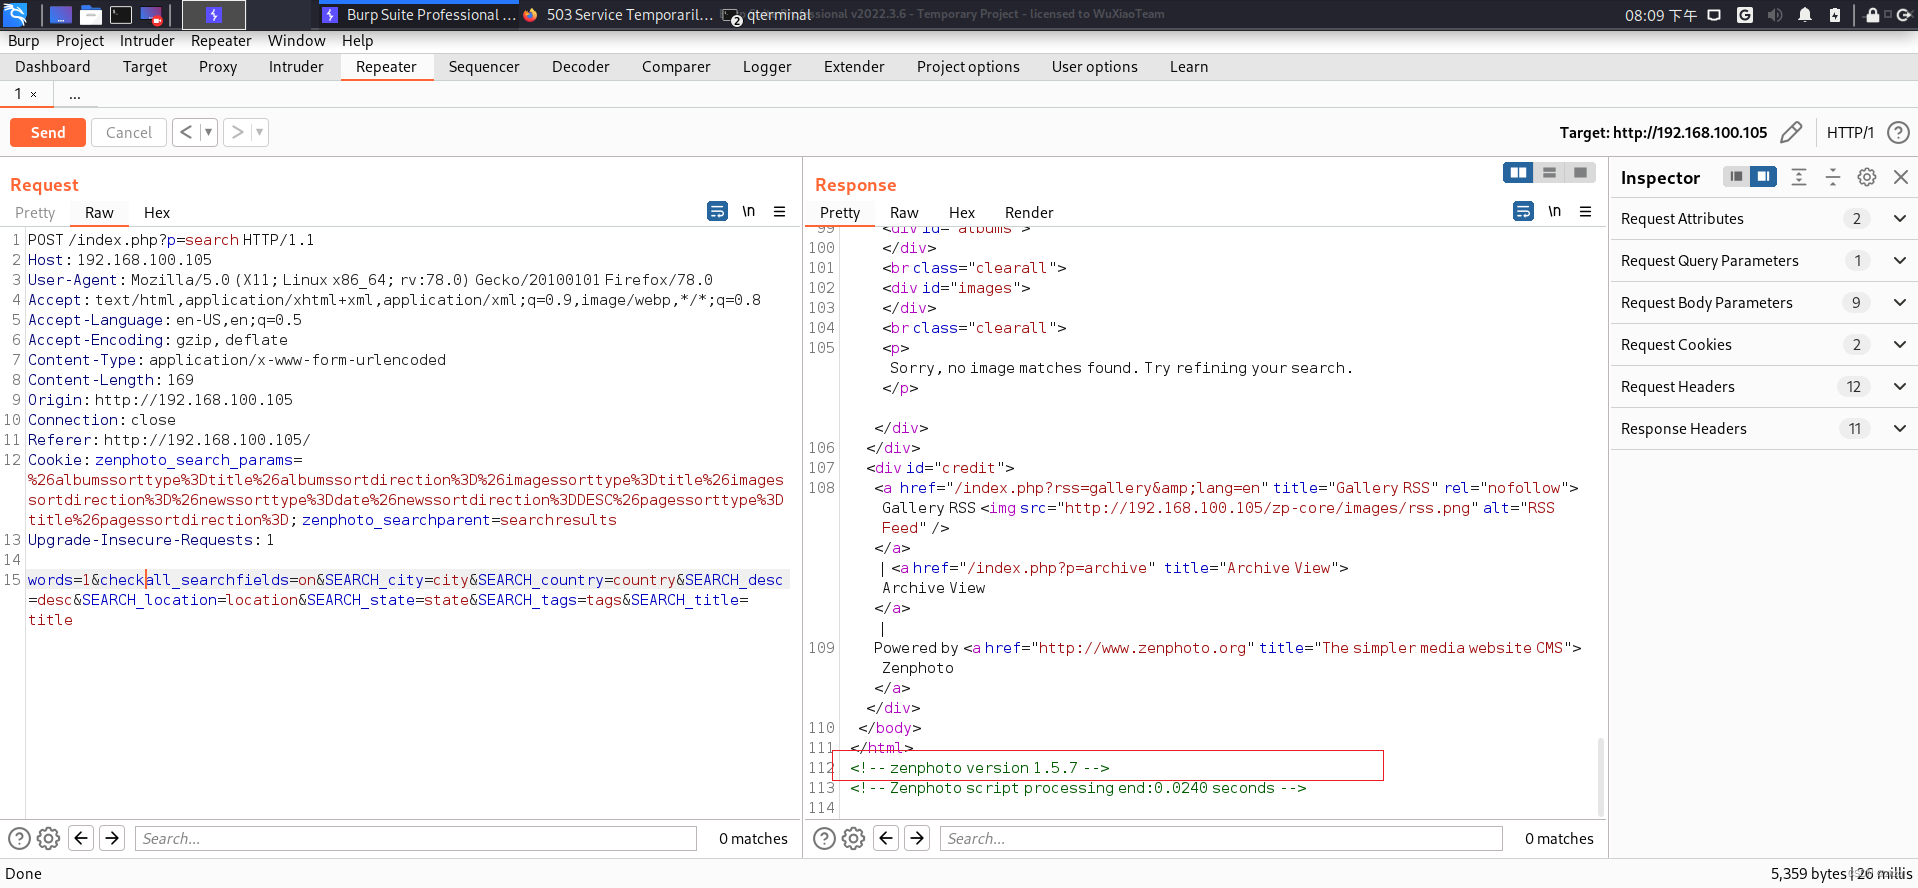
Task: Focus the Response search field
Action: tap(1221, 838)
